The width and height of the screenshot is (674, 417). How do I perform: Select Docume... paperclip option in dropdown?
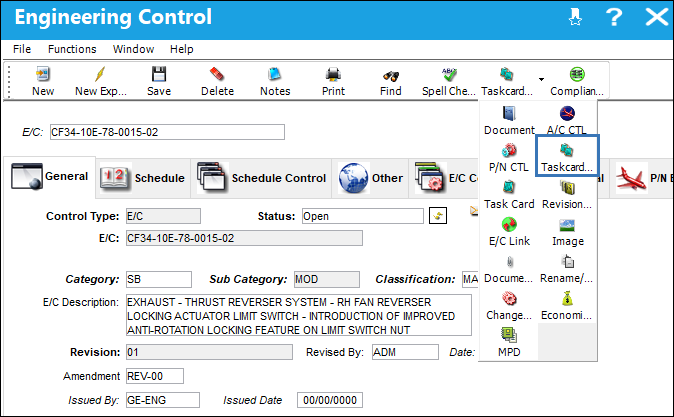click(x=509, y=269)
